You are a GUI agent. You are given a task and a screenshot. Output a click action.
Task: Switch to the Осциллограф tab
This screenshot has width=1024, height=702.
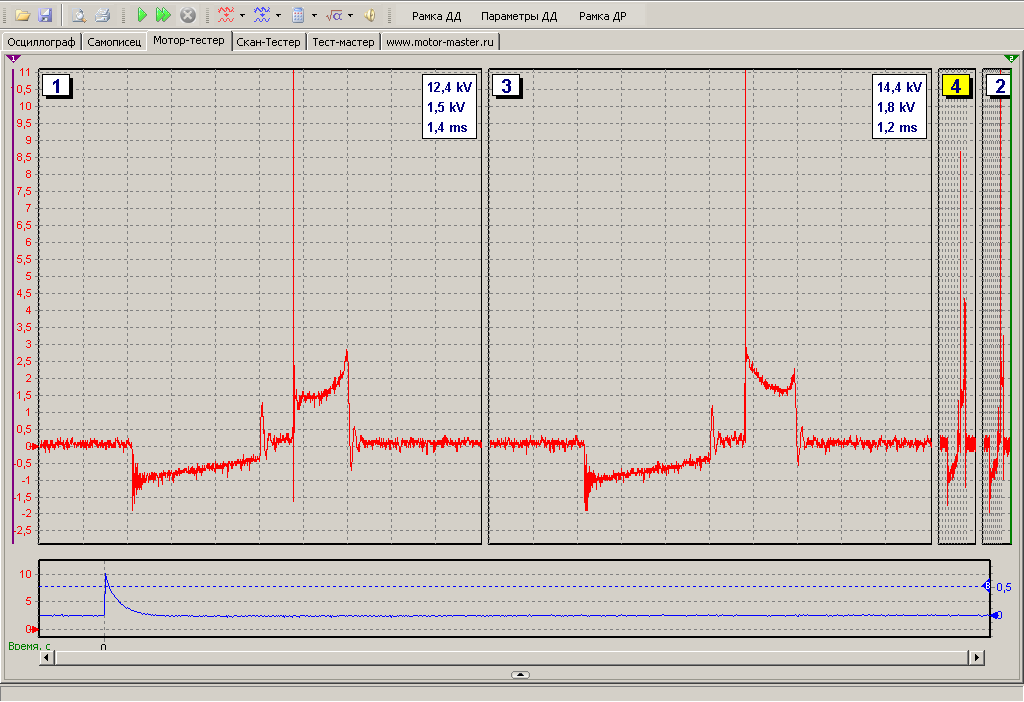[41, 42]
